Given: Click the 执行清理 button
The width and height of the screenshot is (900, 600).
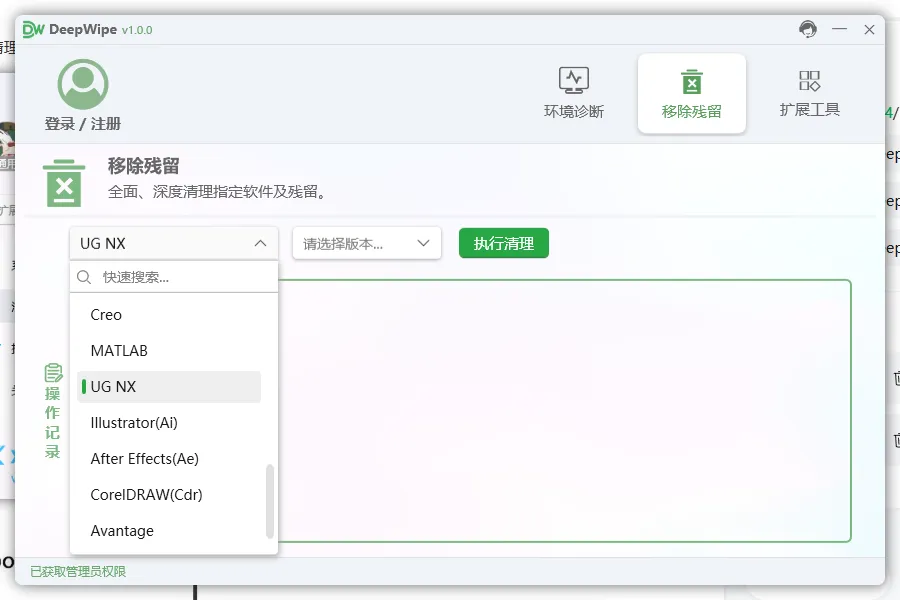Looking at the screenshot, I should point(504,243).
